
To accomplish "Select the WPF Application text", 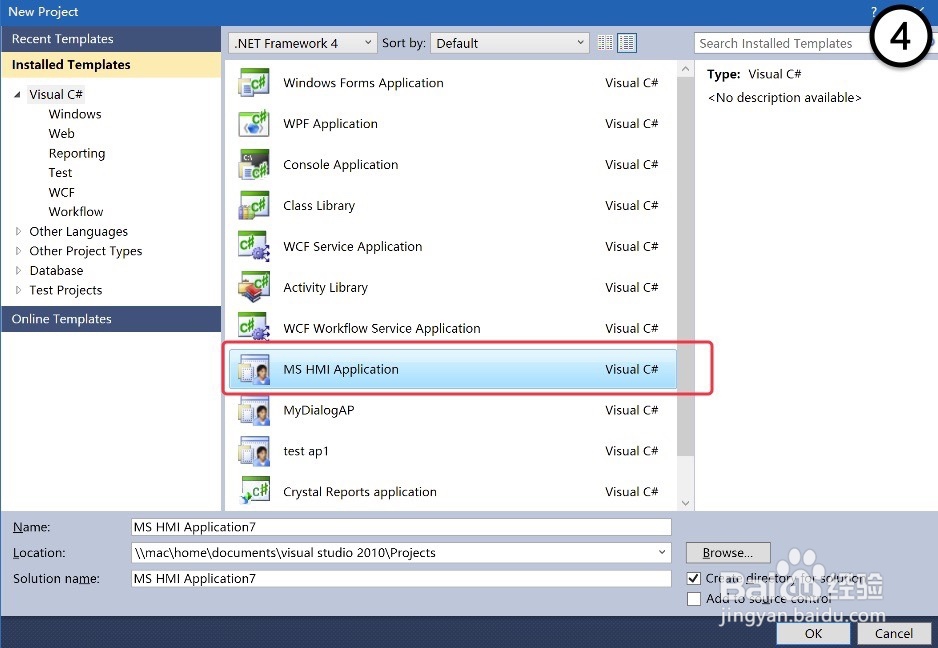I will point(330,124).
